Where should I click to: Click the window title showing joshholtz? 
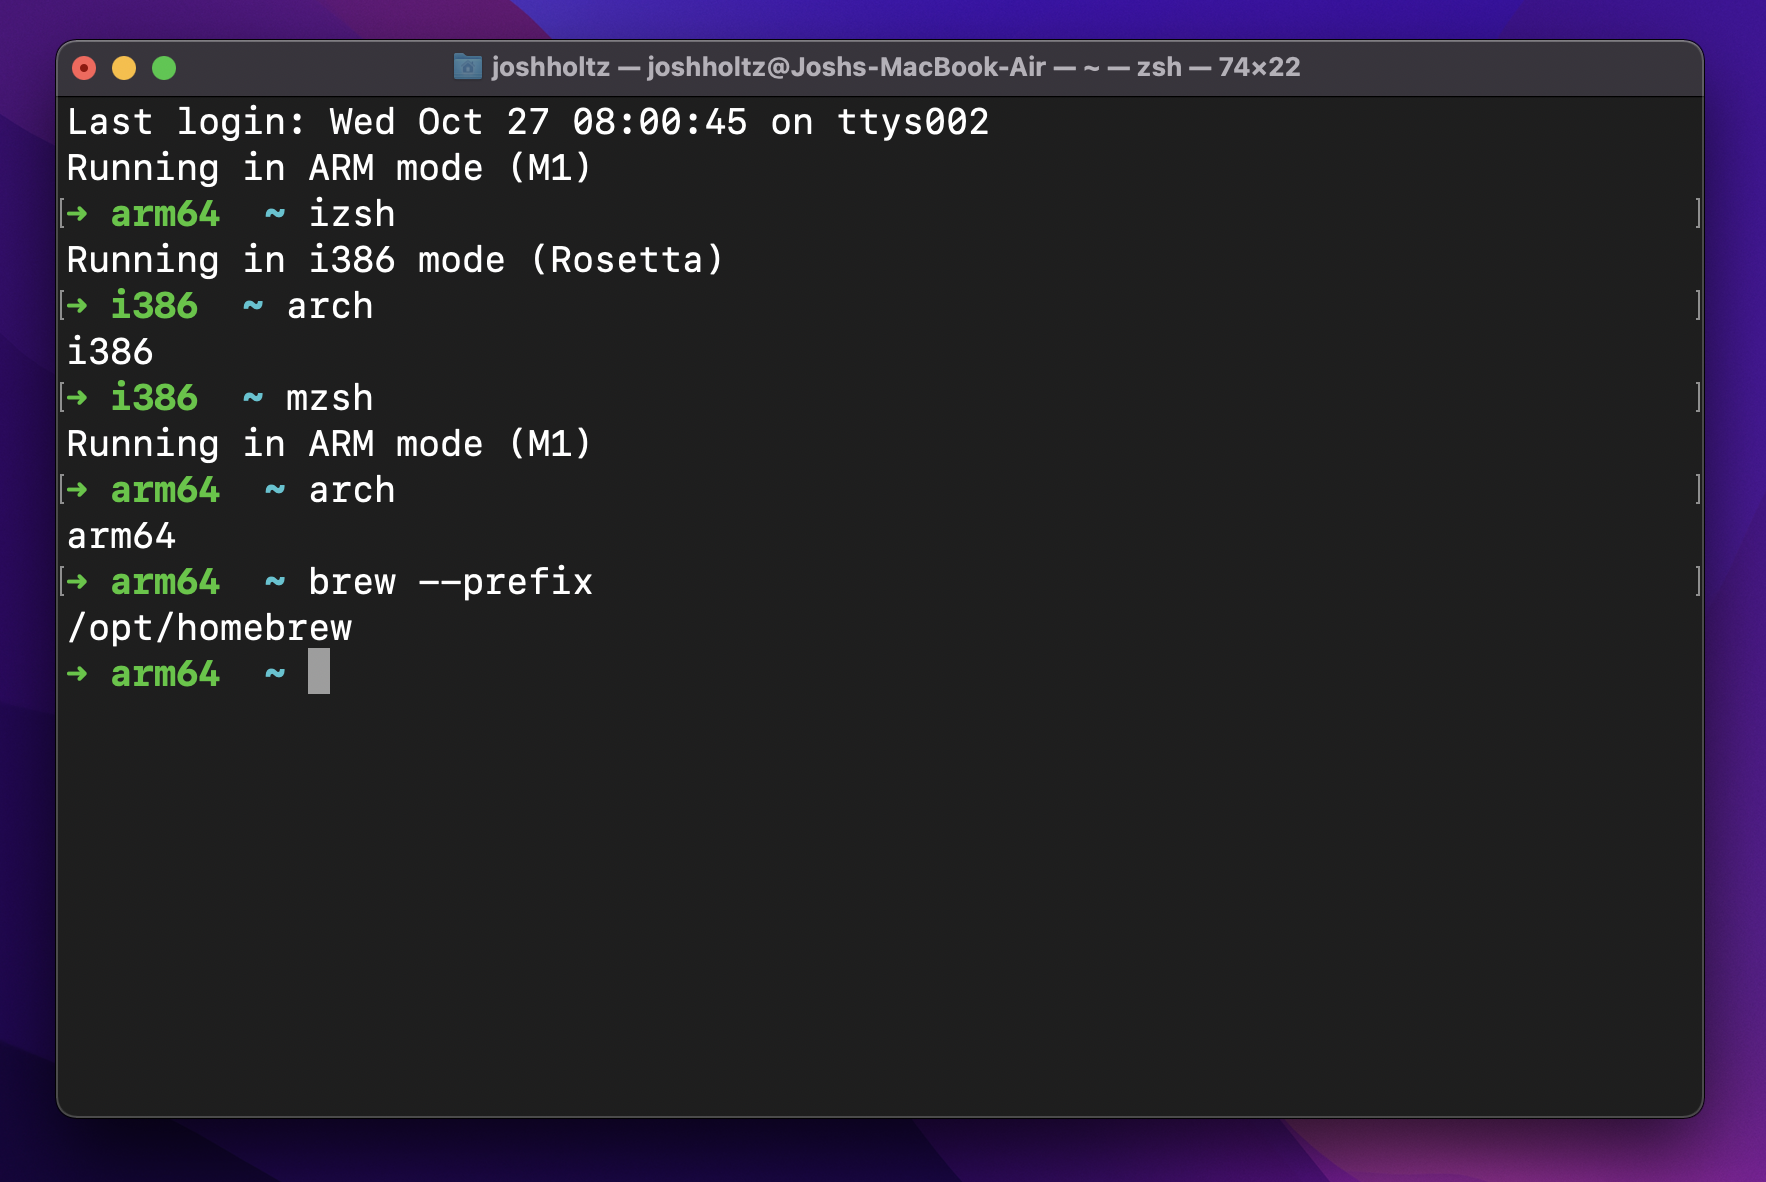click(x=551, y=67)
